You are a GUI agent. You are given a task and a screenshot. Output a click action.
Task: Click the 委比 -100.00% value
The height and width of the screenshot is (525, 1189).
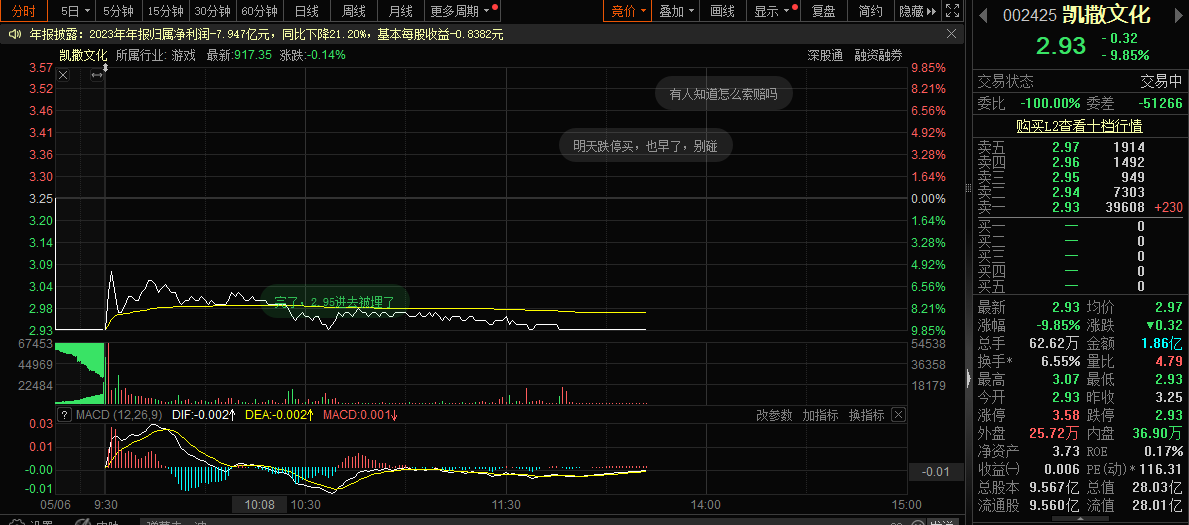tap(1050, 103)
